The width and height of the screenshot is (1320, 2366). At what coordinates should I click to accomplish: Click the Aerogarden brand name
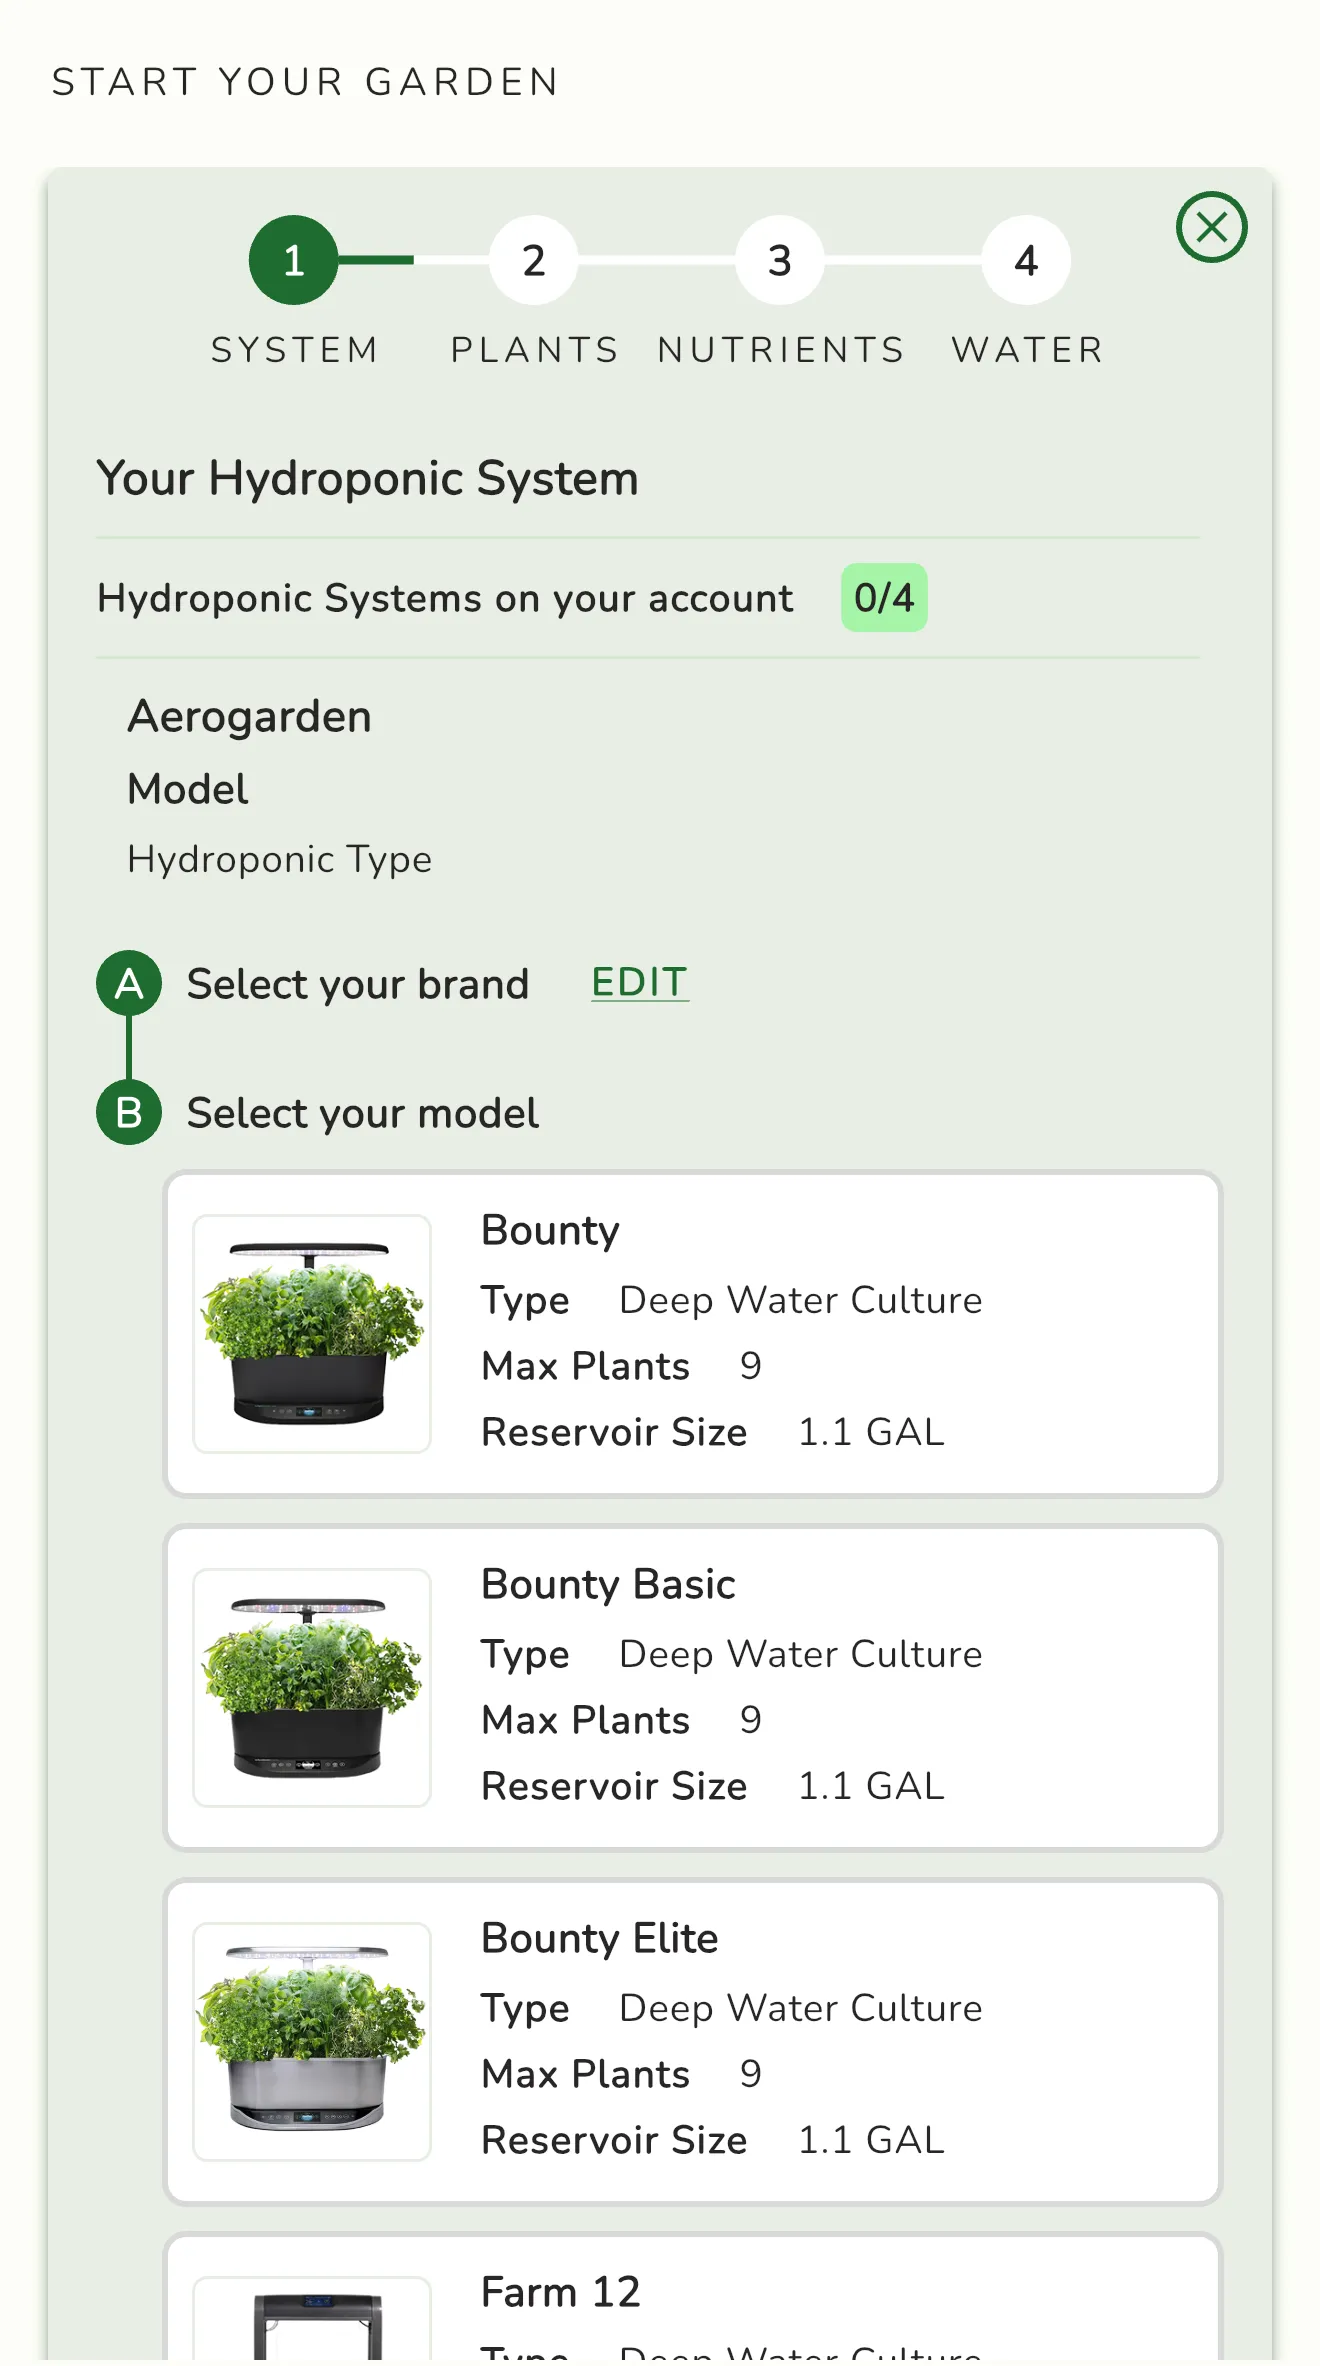pyautogui.click(x=249, y=717)
